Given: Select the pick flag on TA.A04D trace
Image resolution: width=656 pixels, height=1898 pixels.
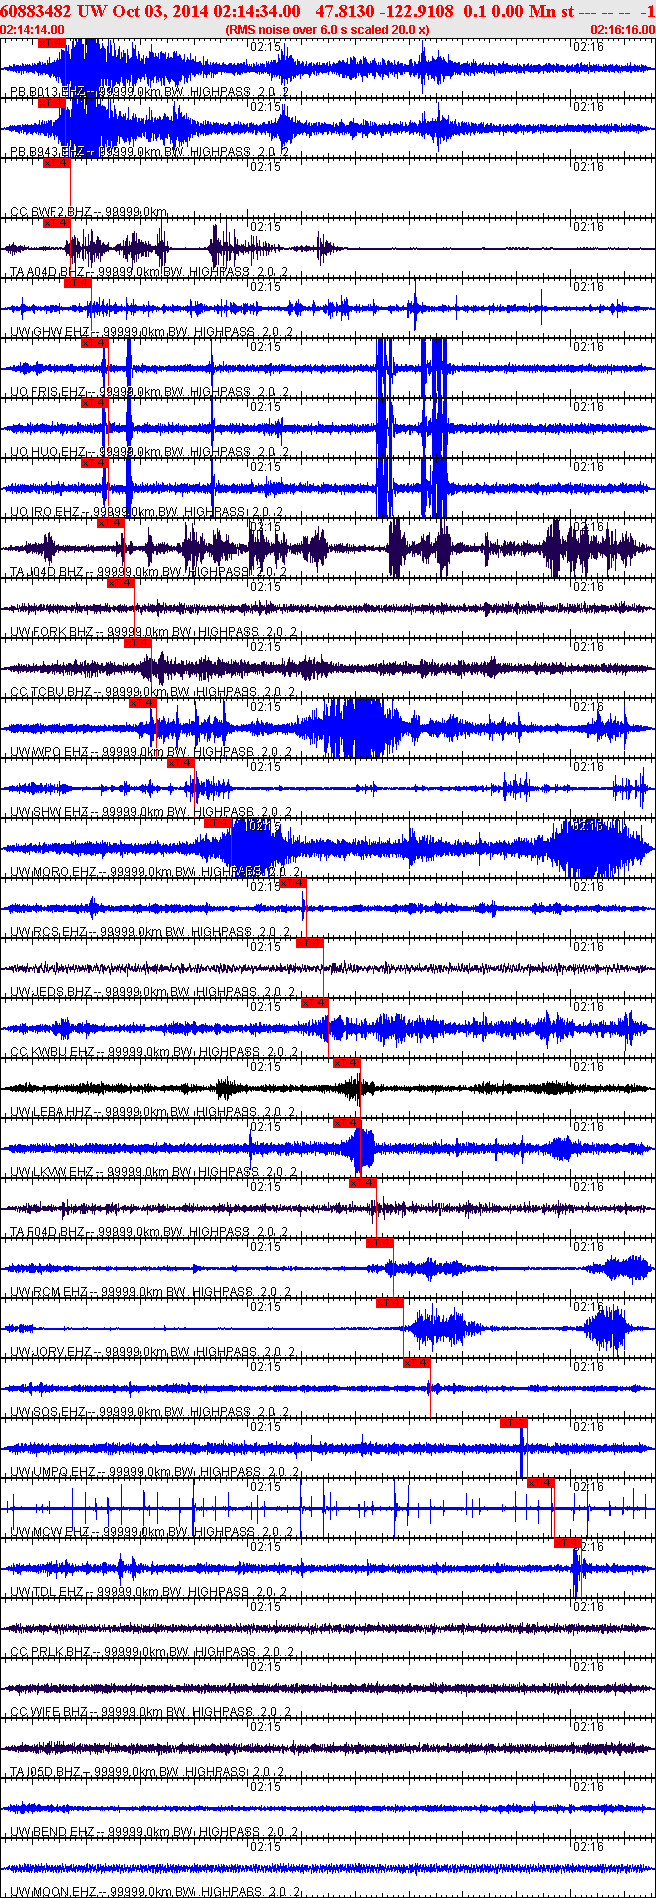Looking at the screenshot, I should pos(56,223).
